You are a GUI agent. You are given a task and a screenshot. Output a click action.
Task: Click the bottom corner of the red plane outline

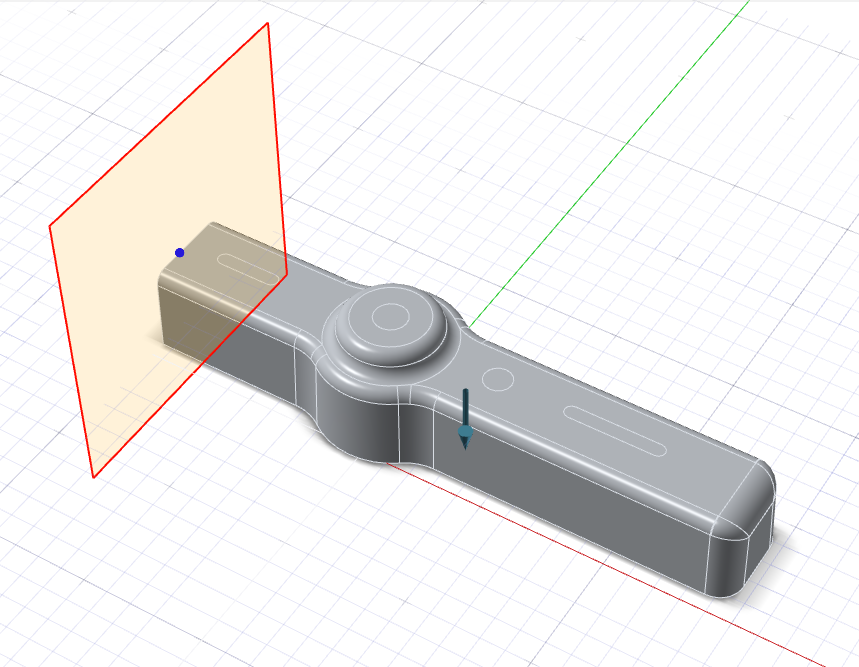(93, 477)
